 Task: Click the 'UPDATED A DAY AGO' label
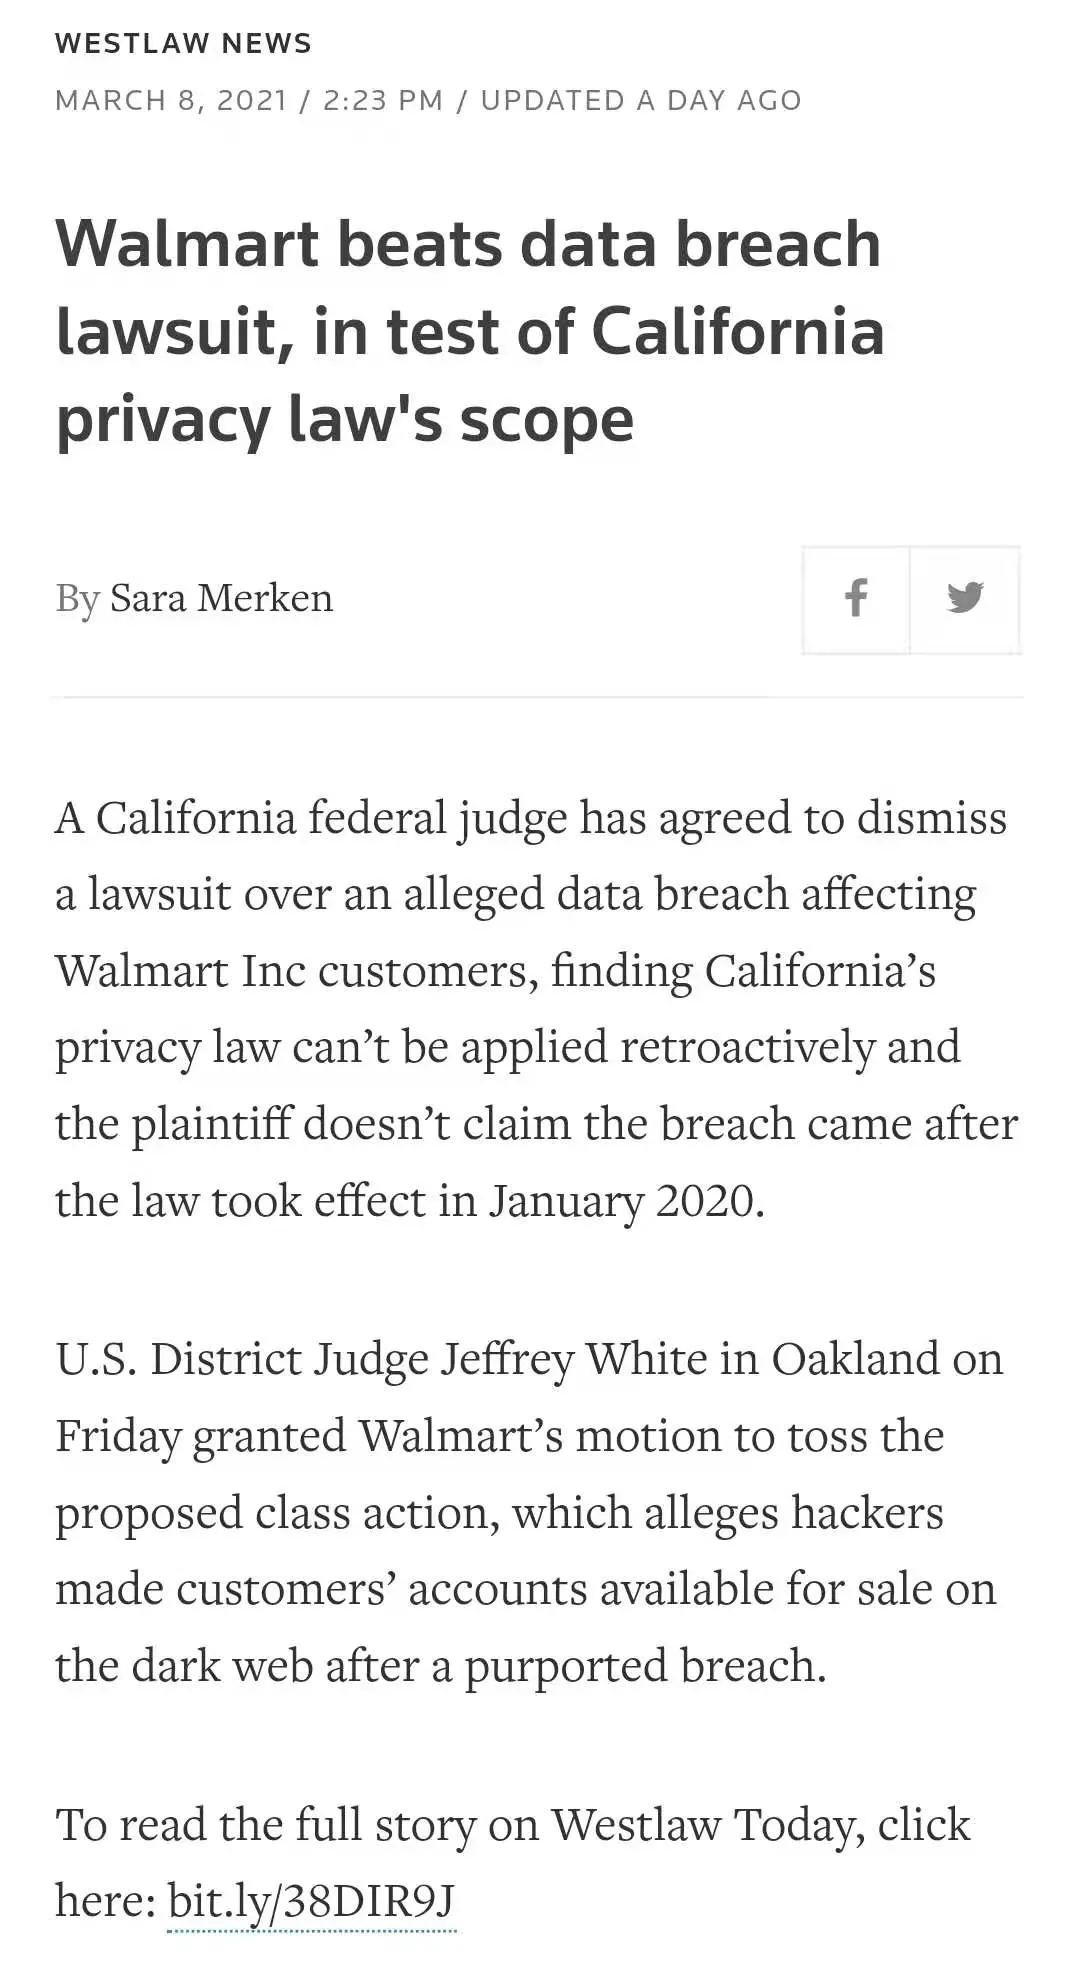(641, 100)
